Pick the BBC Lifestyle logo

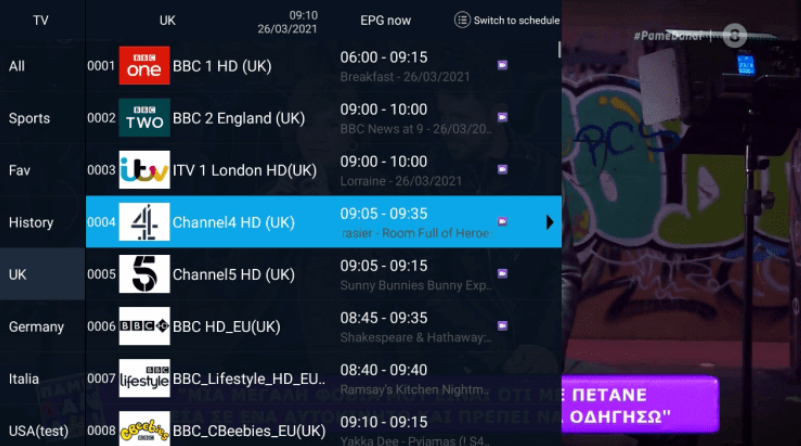144,378
